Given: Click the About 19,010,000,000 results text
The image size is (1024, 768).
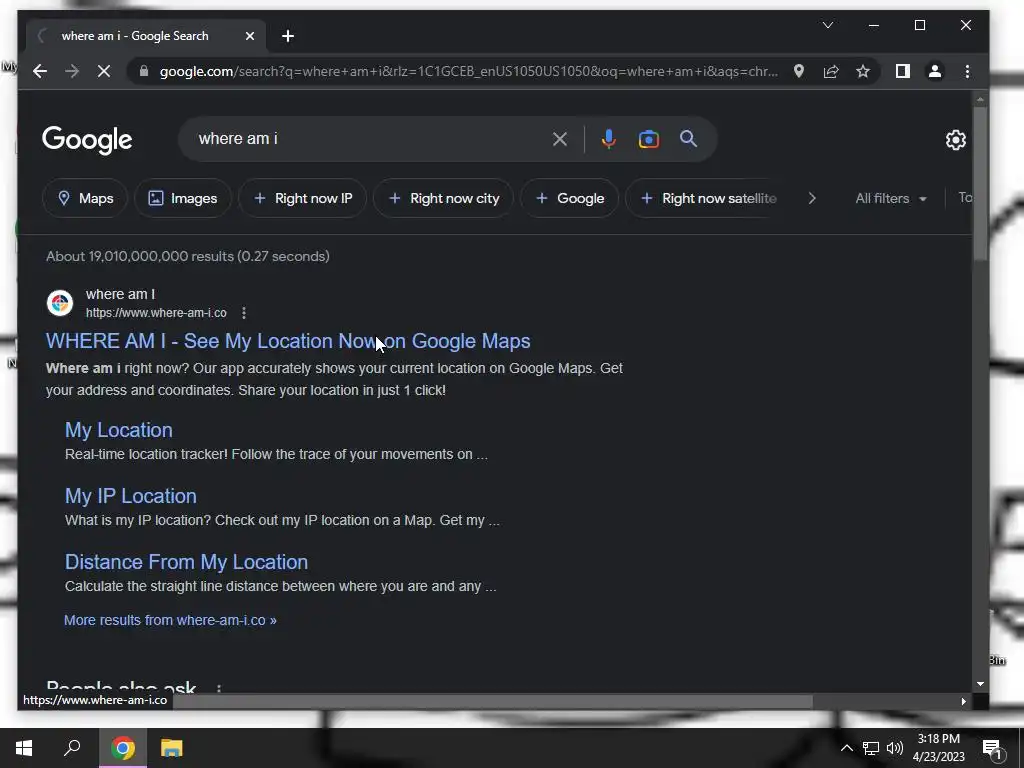Looking at the screenshot, I should pyautogui.click(x=187, y=256).
